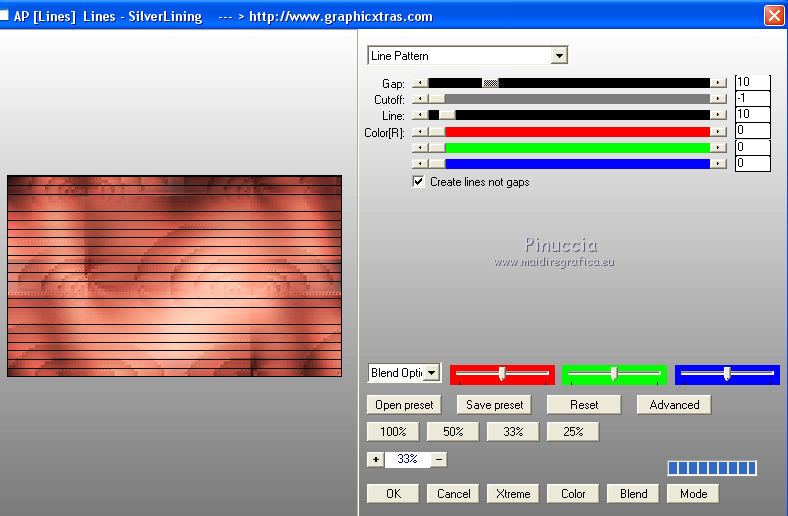Click the Mode button
The width and height of the screenshot is (788, 516).
tap(693, 494)
